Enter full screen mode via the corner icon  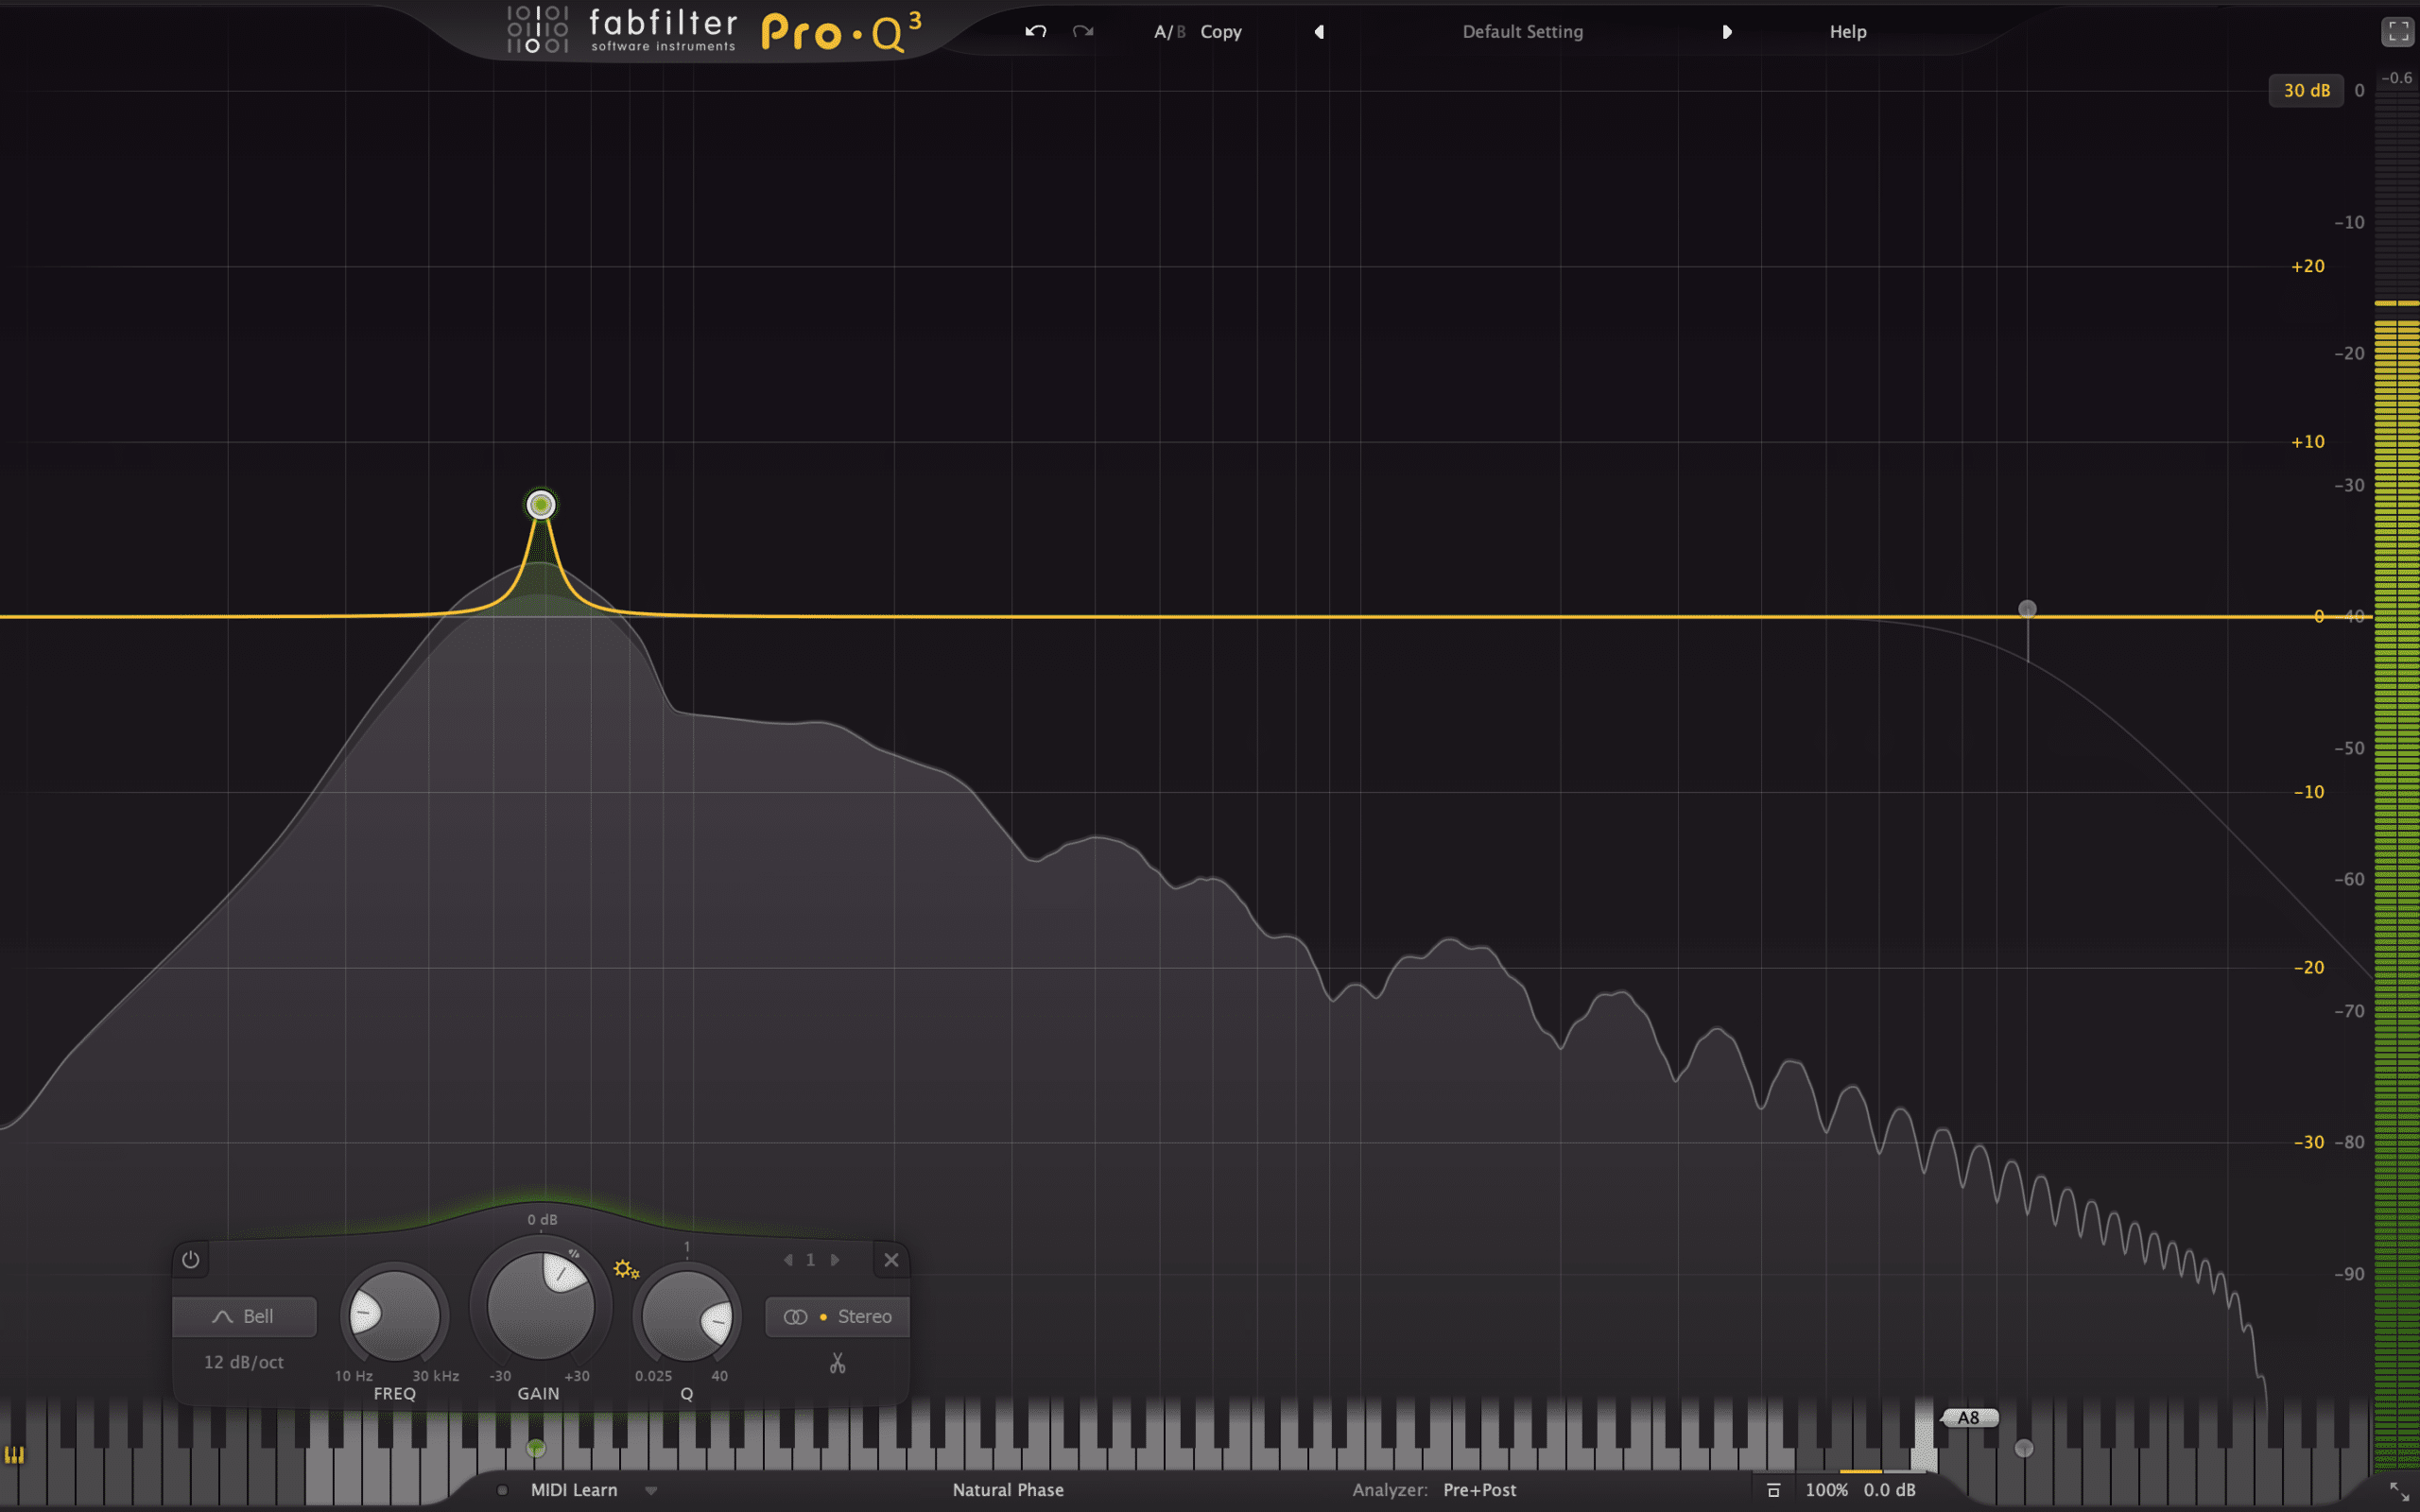(2398, 32)
